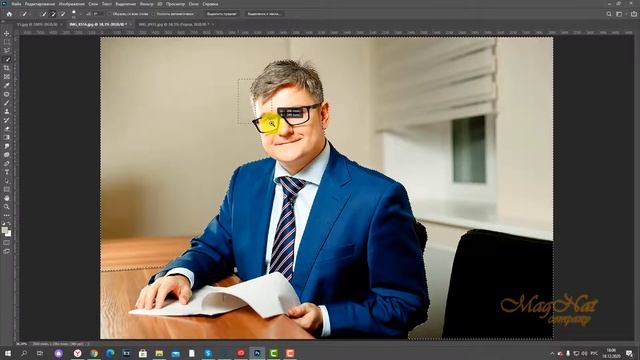Select the Eraser tool
This screenshot has width=640, height=360.
click(7, 129)
